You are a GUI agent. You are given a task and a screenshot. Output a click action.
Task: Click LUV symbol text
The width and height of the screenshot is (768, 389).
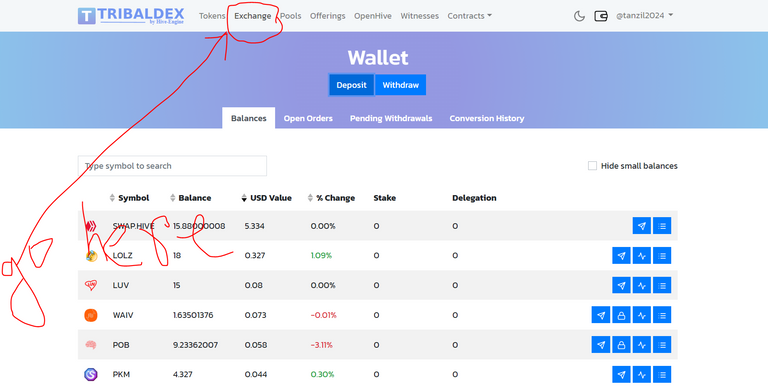[x=120, y=285]
